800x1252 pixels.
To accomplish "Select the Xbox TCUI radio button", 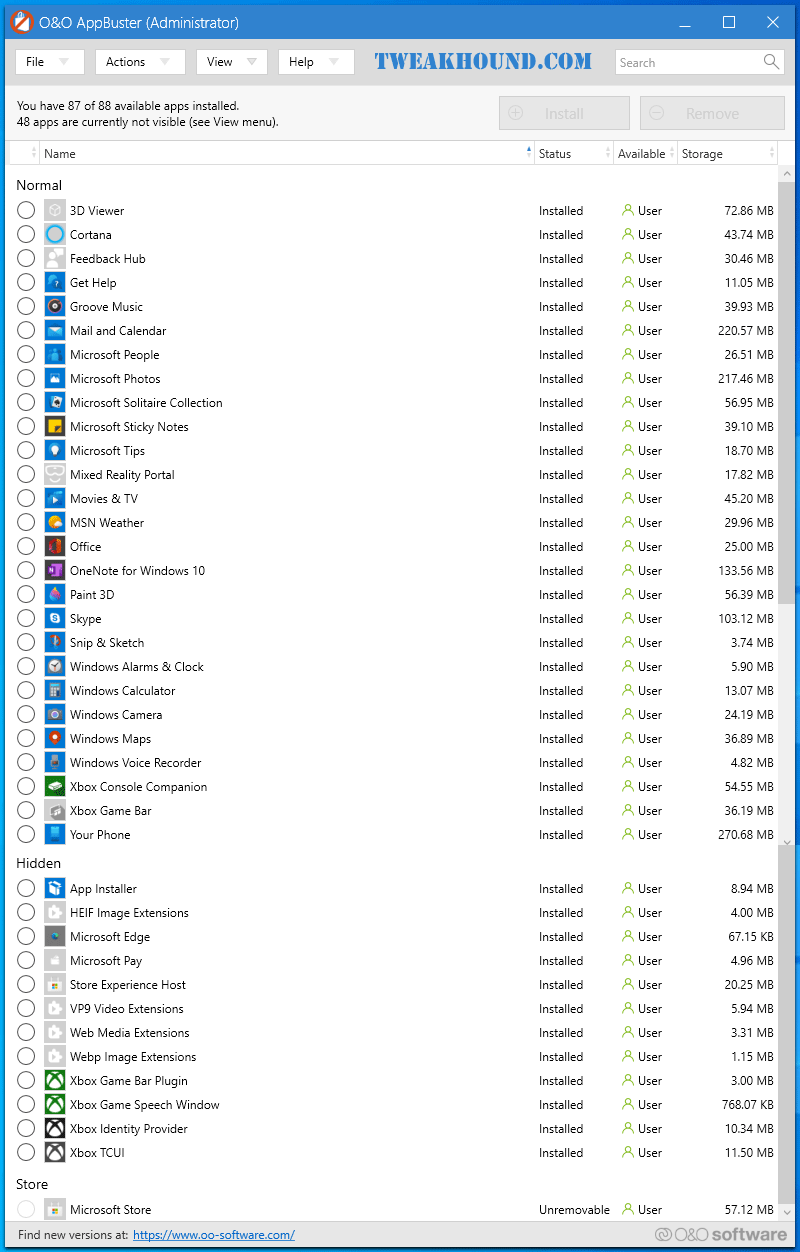I will tap(26, 1153).
